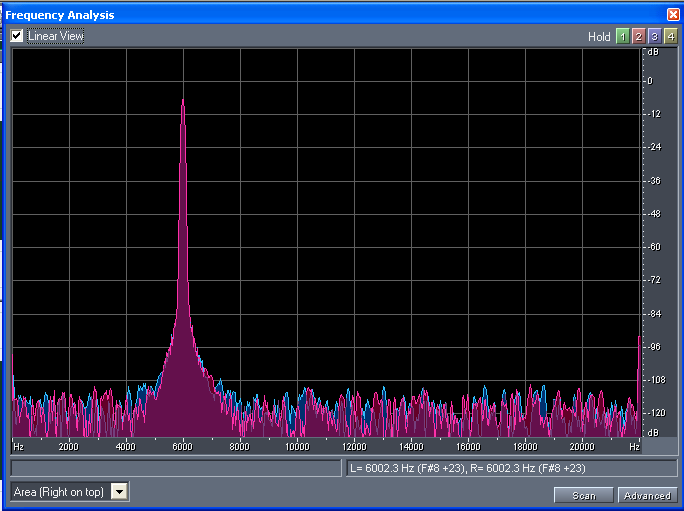Click the Scan button
This screenshot has height=511, width=684.
[584, 496]
